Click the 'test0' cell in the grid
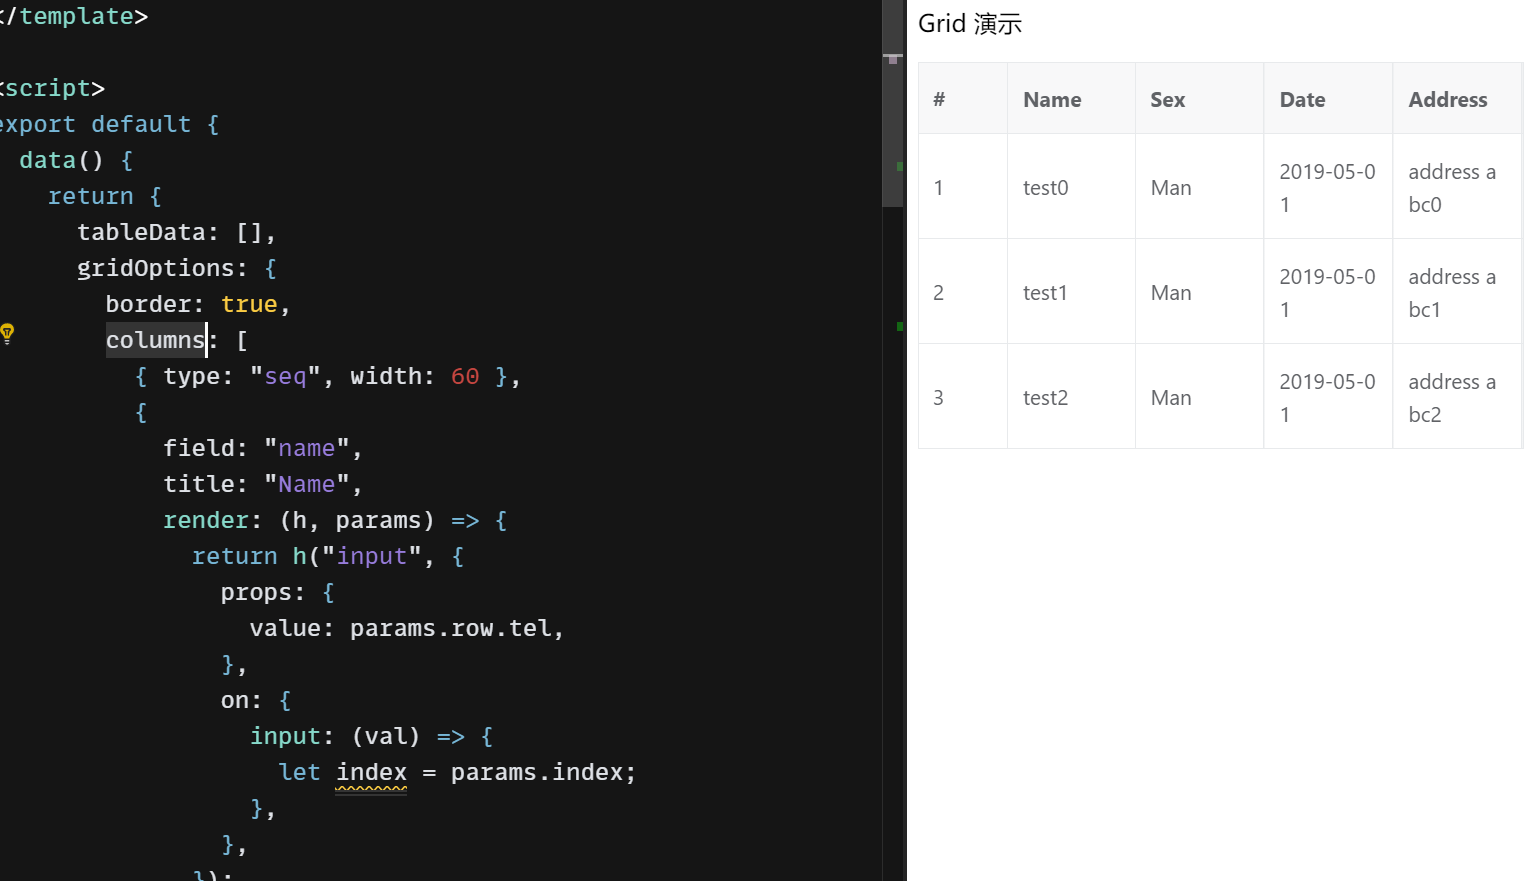The height and width of the screenshot is (881, 1536). [x=1045, y=187]
